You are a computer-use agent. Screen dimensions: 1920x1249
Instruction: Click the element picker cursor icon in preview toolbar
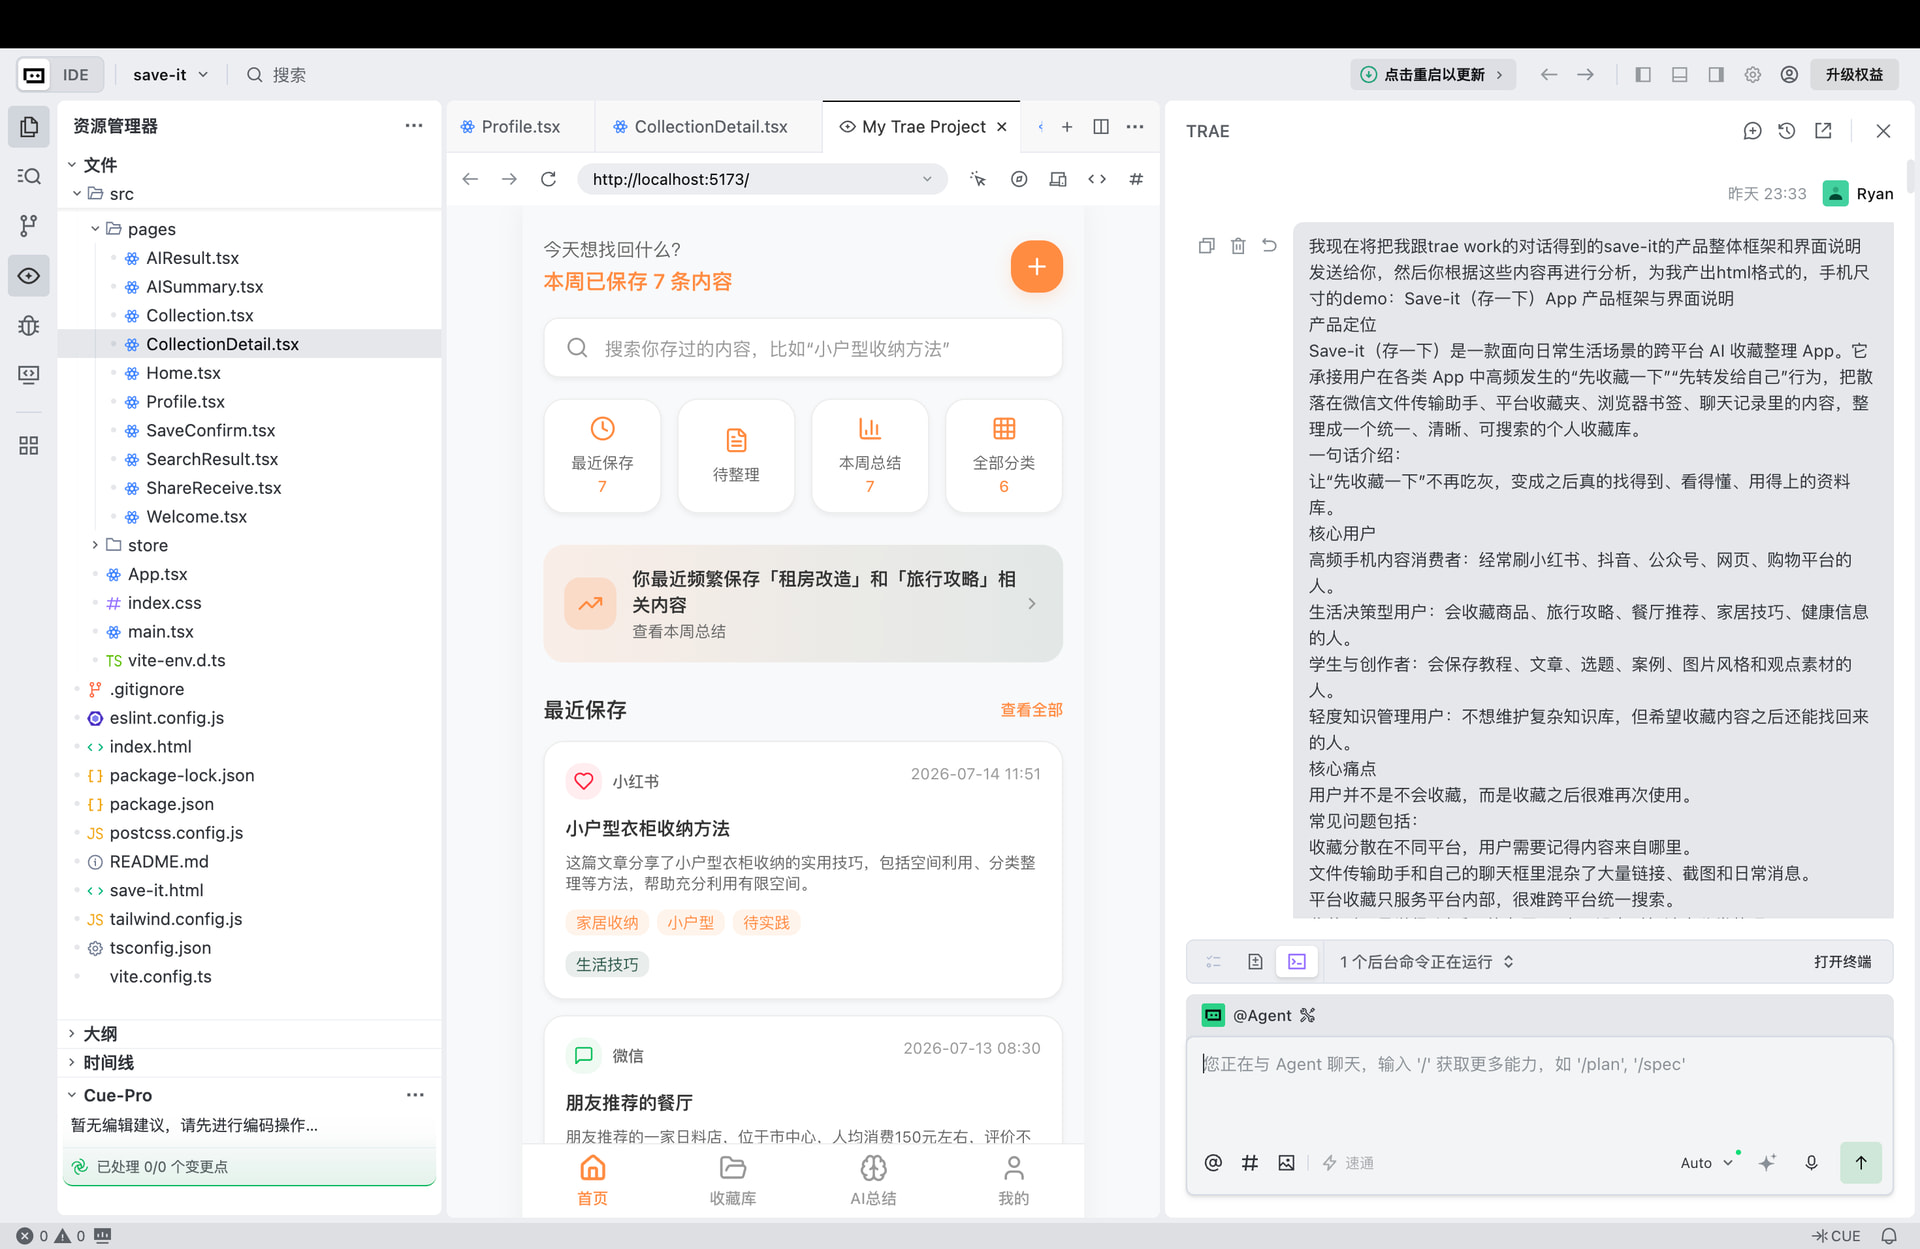point(978,179)
